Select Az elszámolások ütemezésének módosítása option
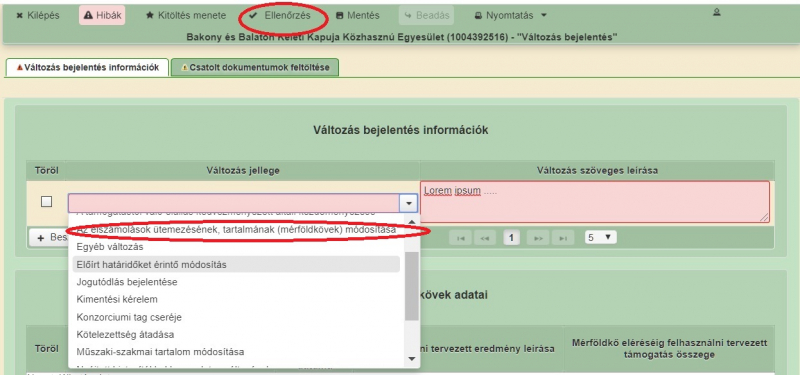 [x=236, y=230]
